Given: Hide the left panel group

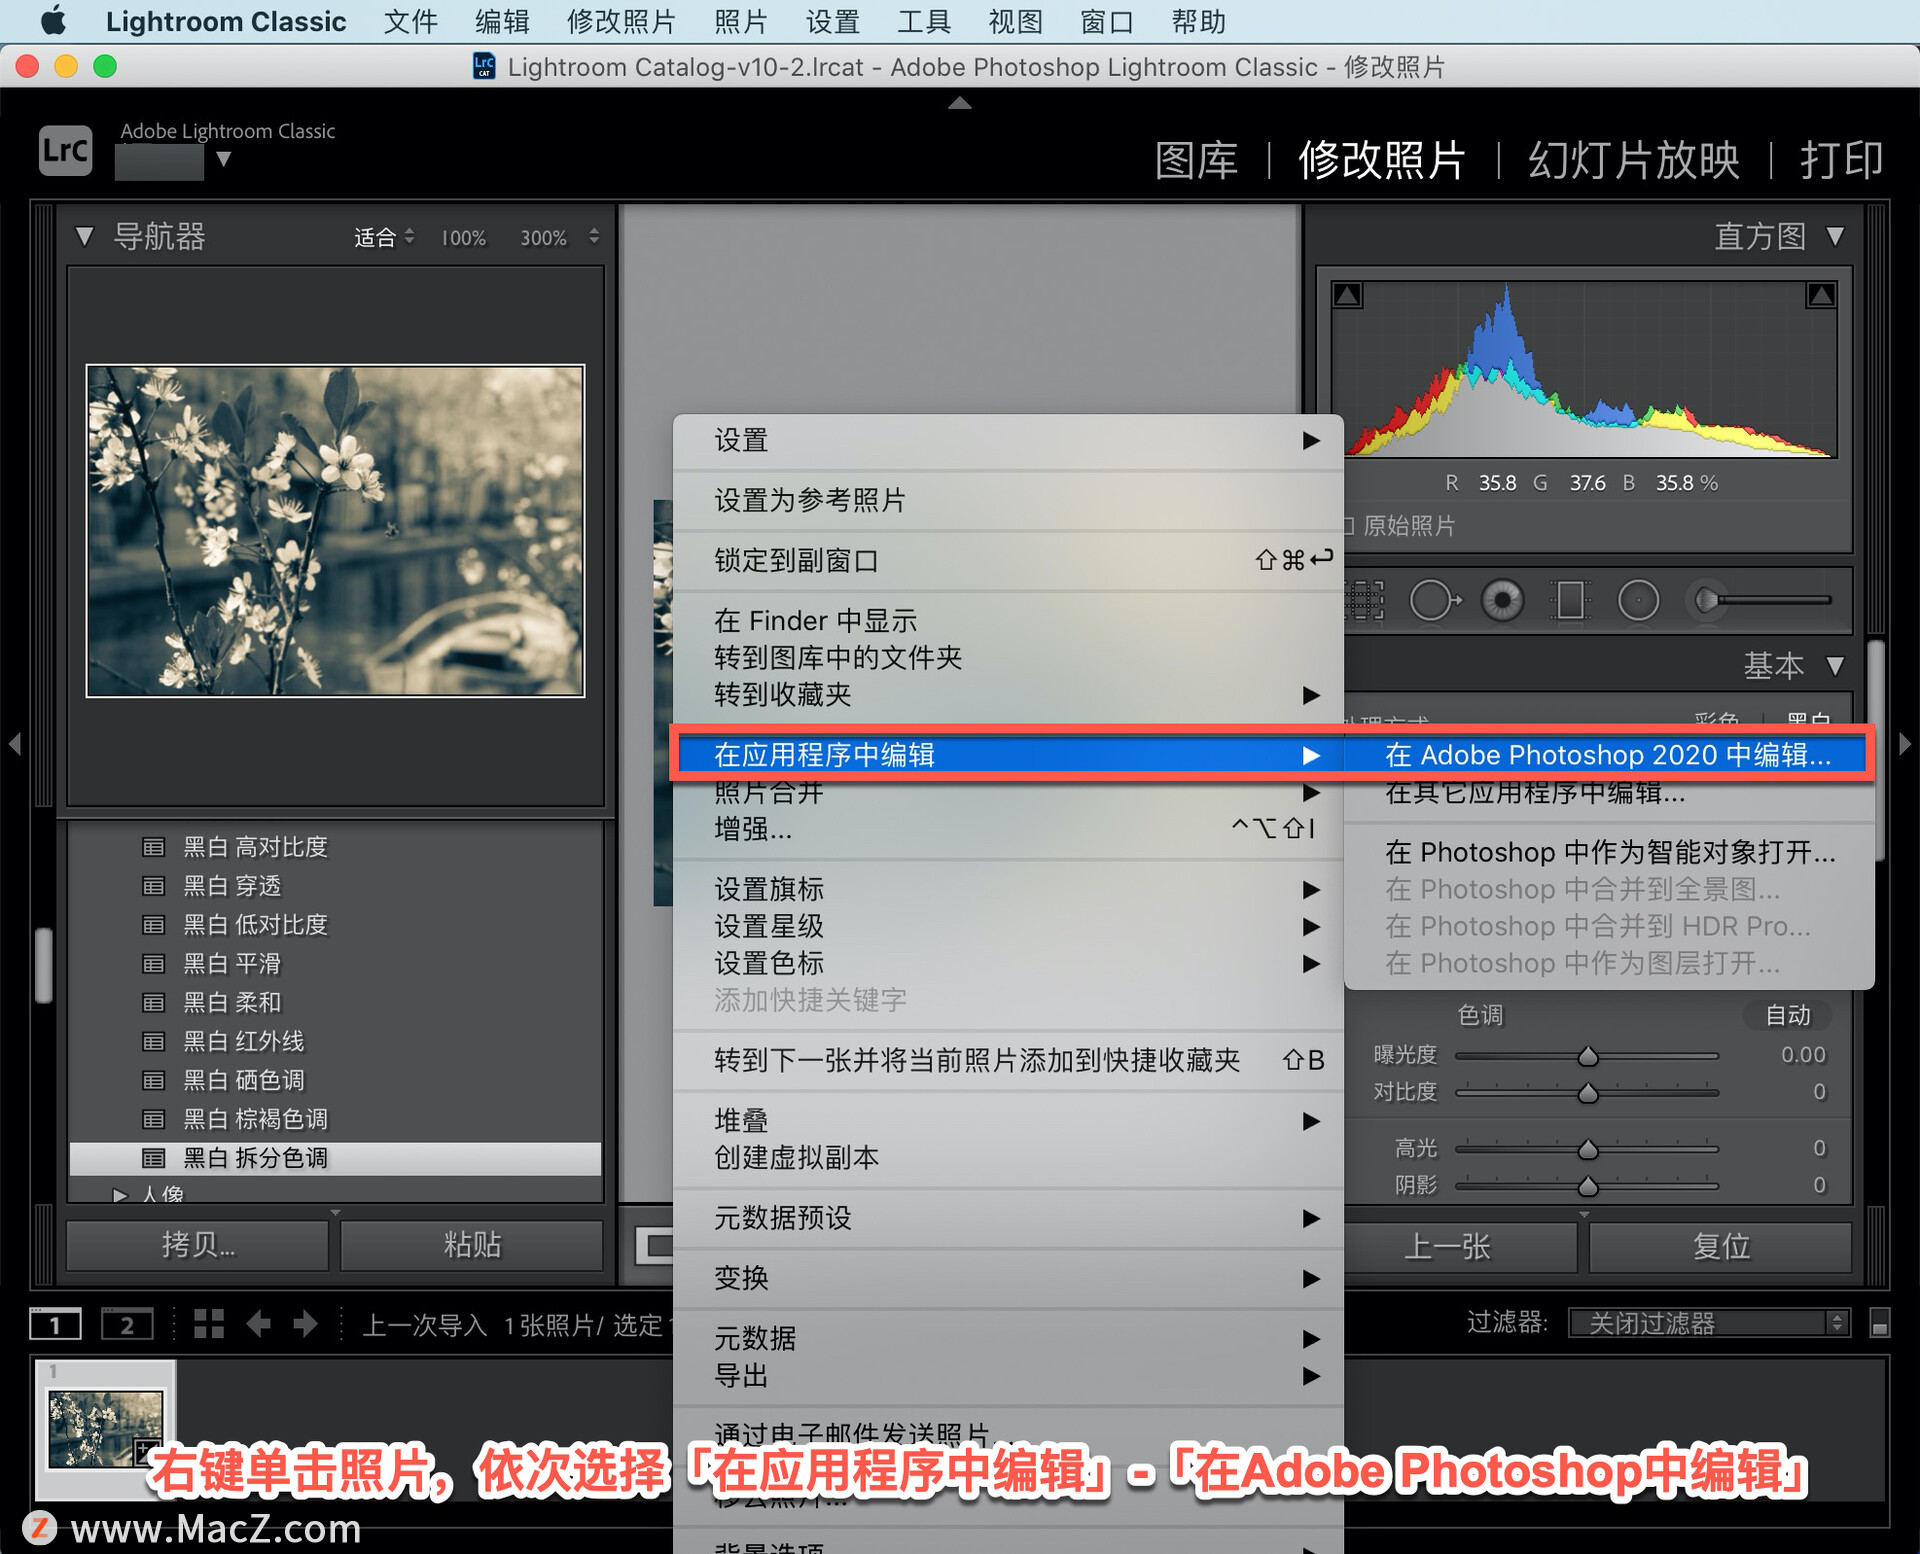Looking at the screenshot, I should [14, 744].
